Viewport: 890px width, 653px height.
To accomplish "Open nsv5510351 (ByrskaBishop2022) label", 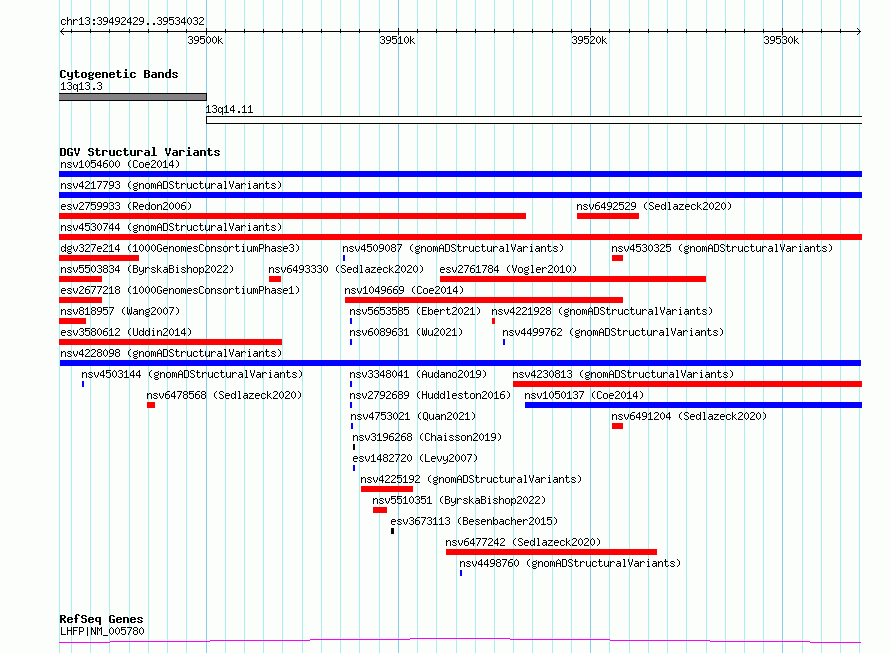I will tap(459, 500).
